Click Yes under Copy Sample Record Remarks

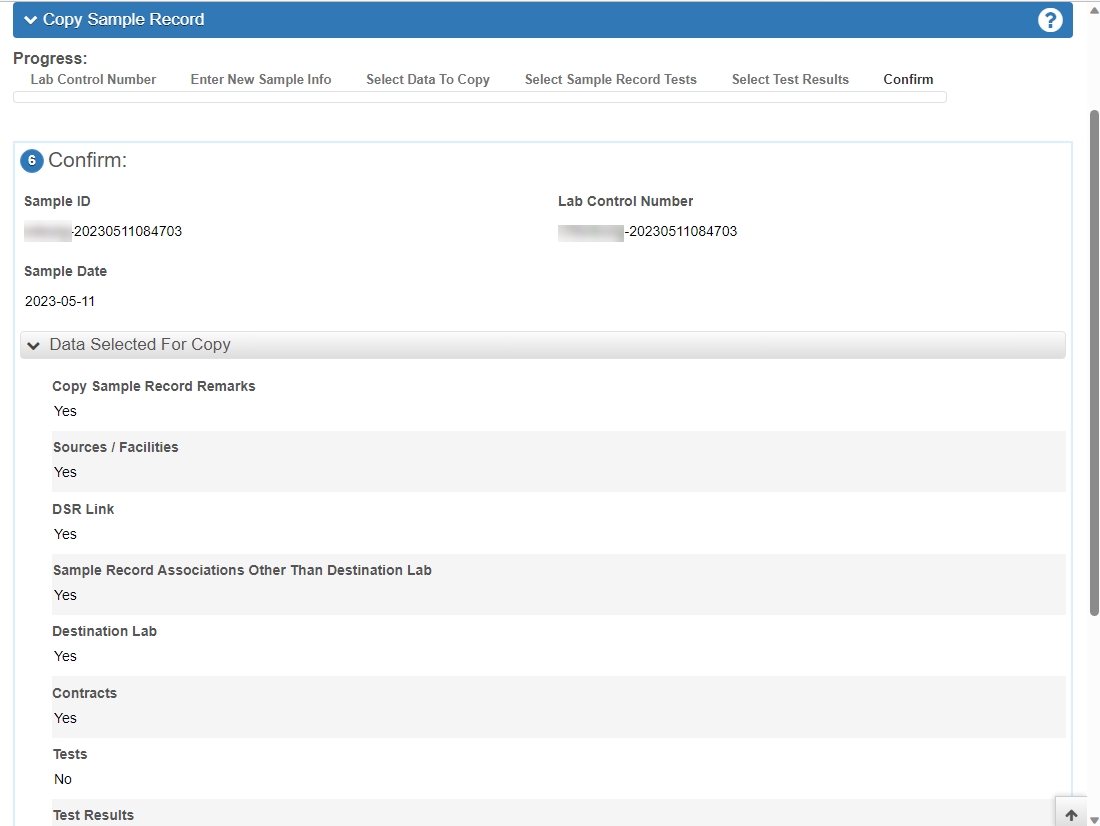click(65, 411)
